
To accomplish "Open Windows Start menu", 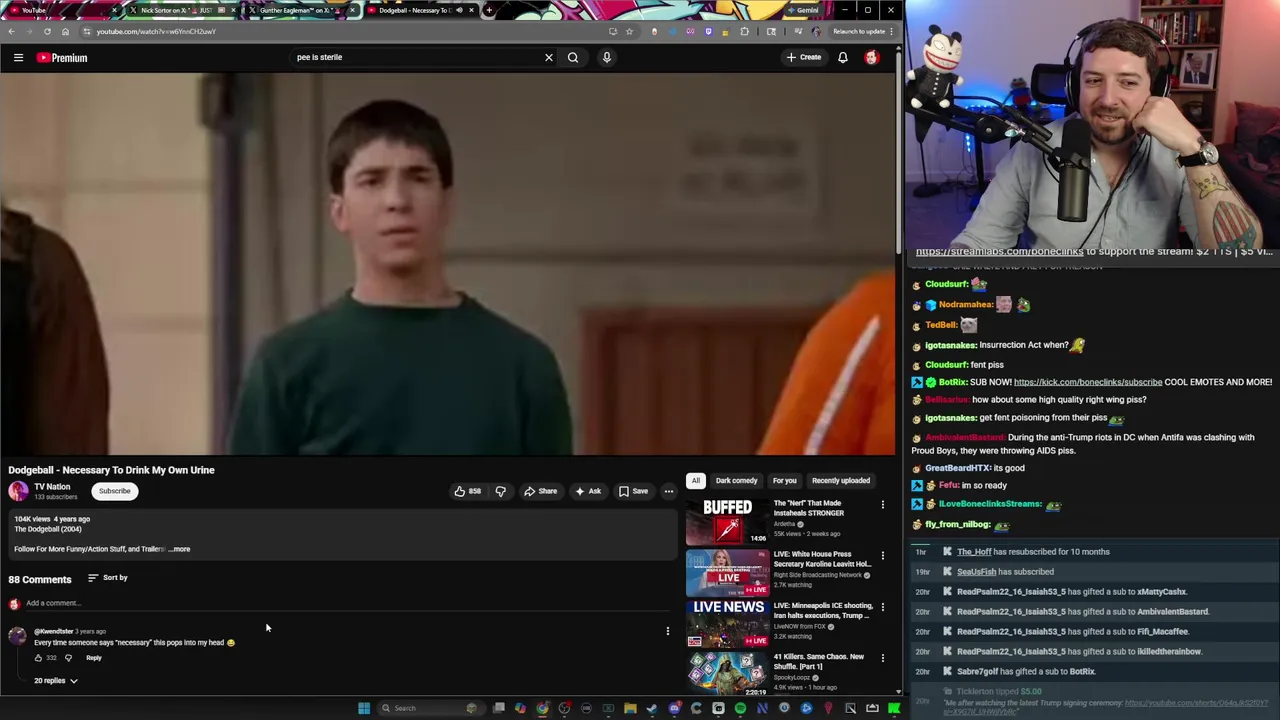I will 364,708.
